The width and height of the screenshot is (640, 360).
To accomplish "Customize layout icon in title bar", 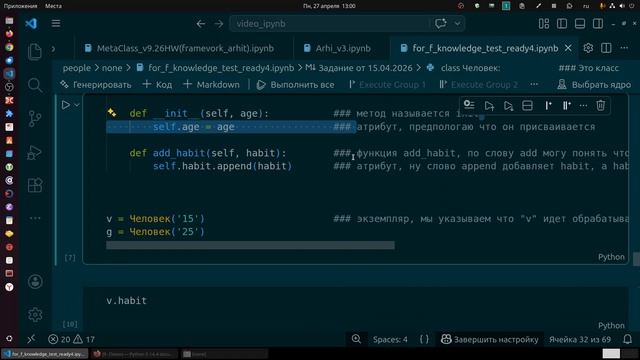I will [544, 24].
